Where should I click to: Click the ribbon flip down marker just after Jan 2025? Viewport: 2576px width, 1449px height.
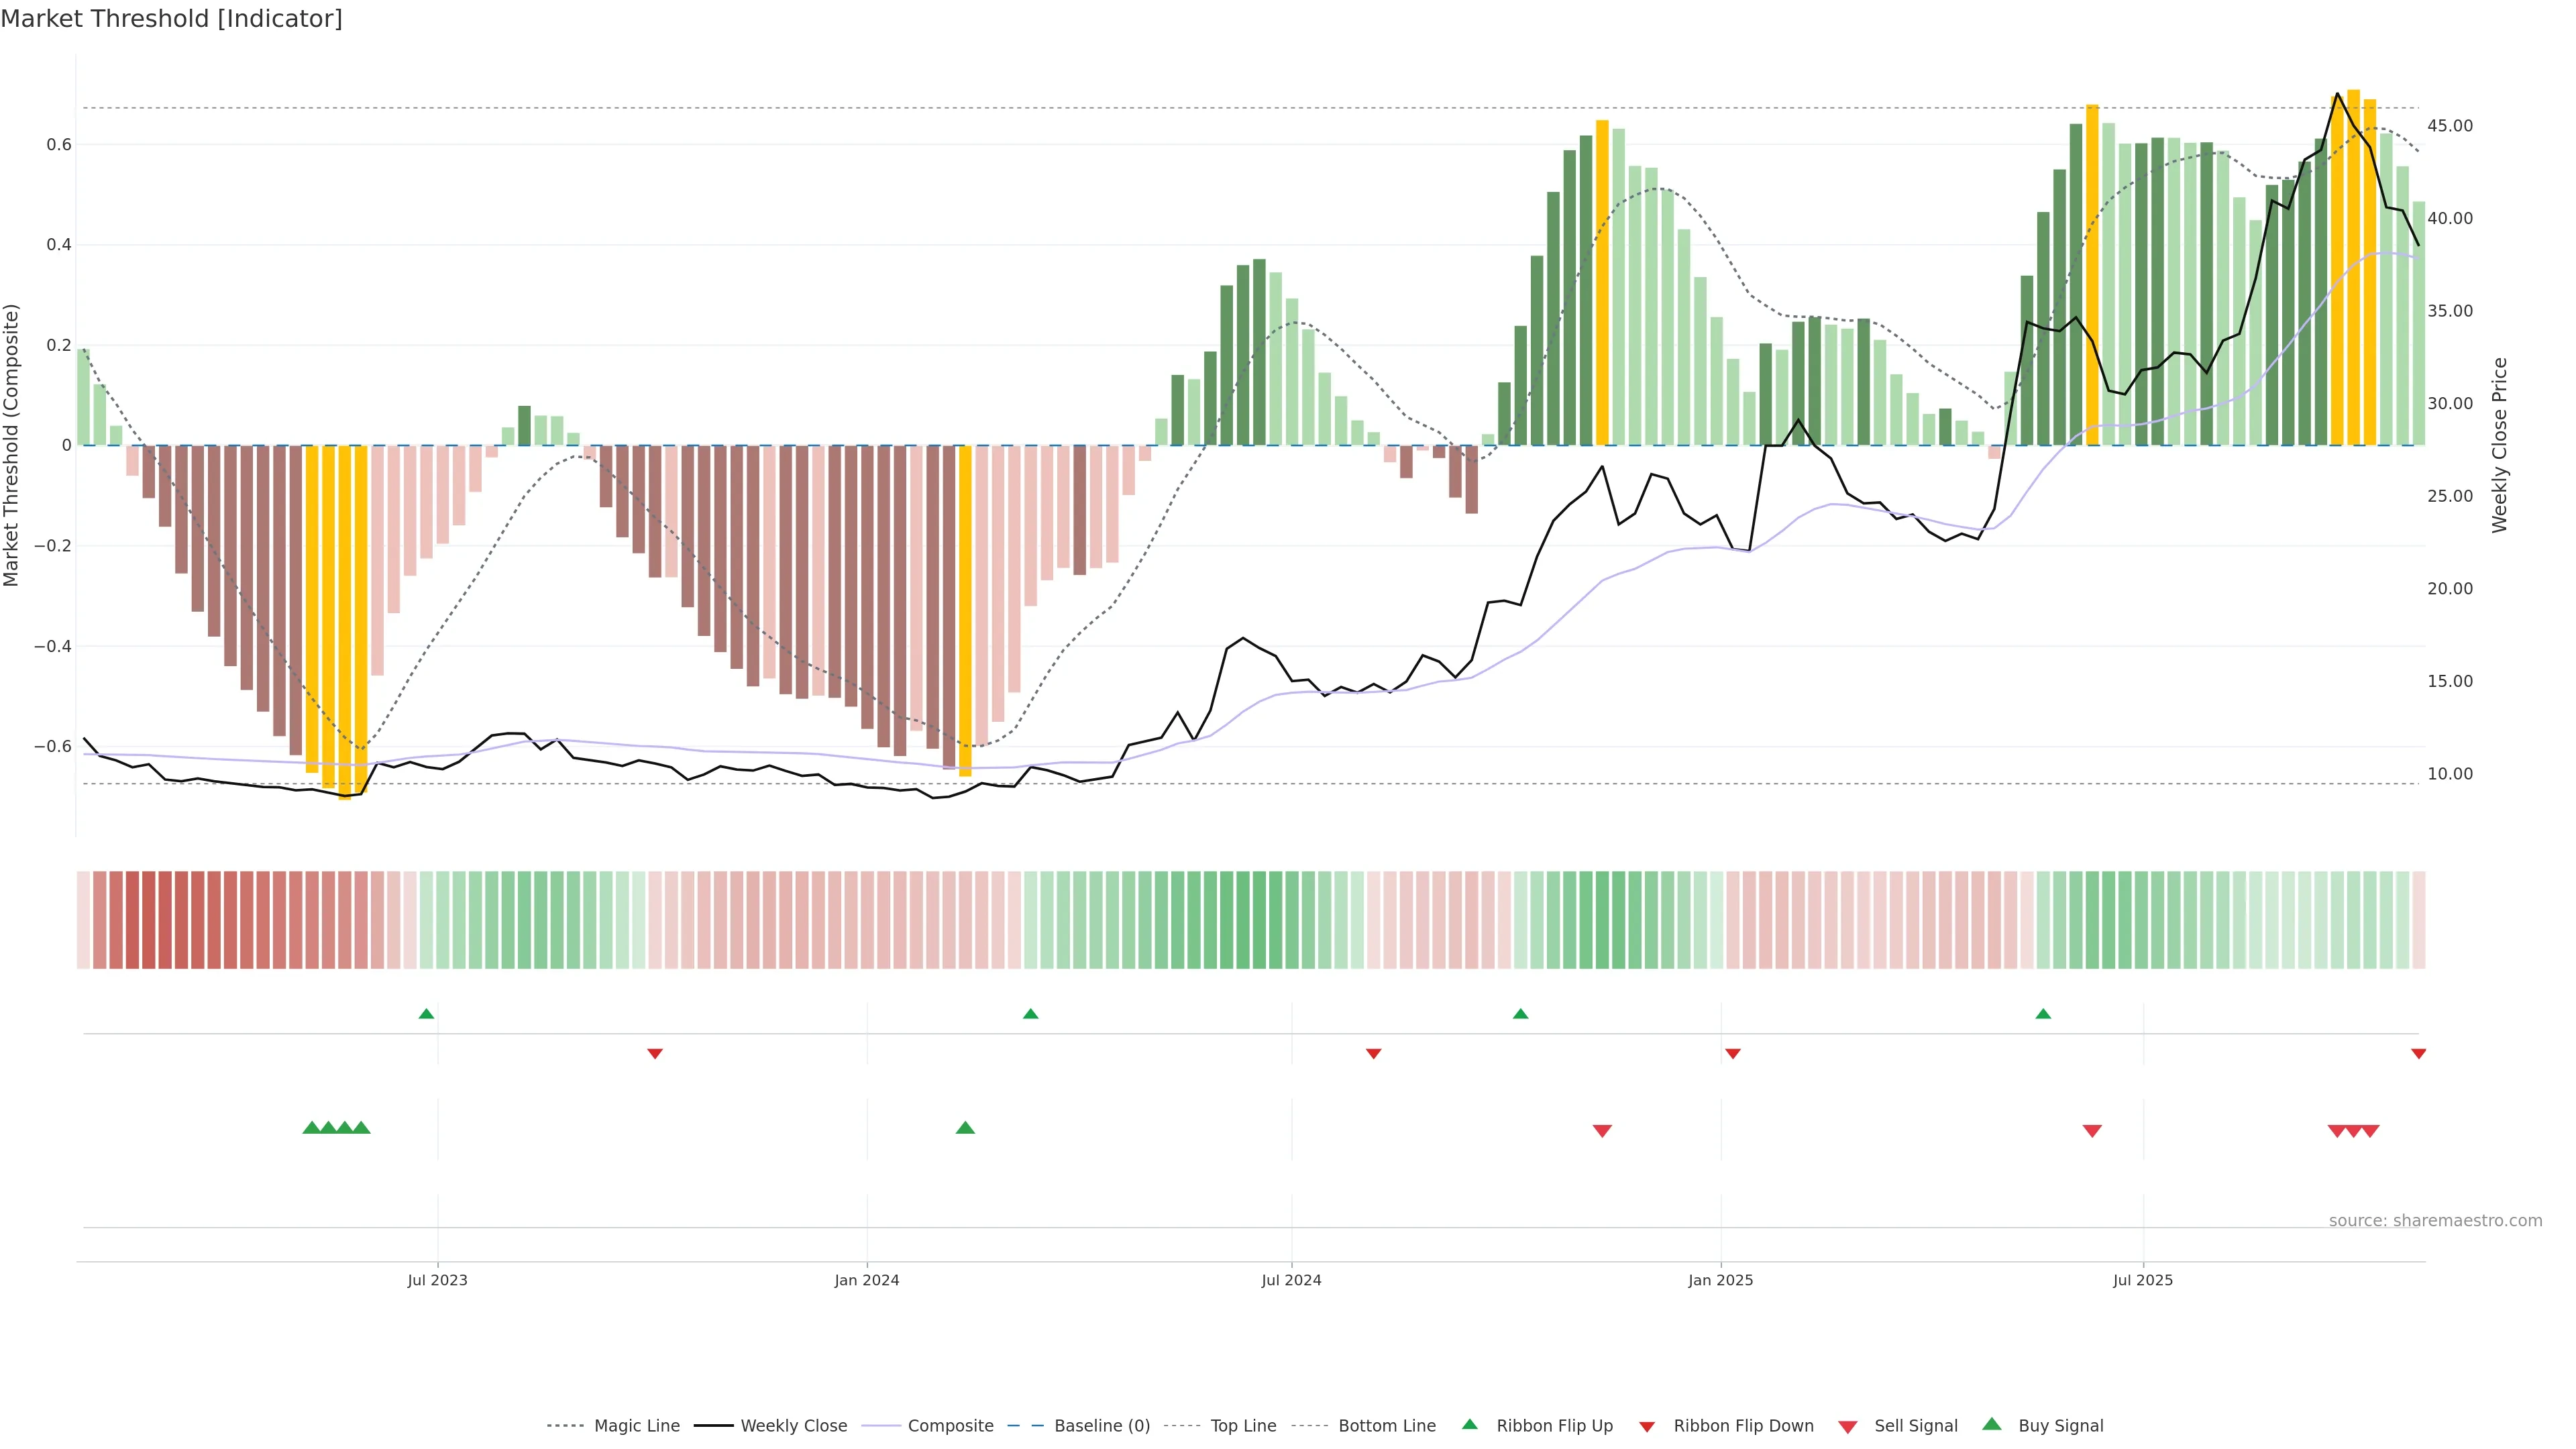(x=1733, y=1054)
